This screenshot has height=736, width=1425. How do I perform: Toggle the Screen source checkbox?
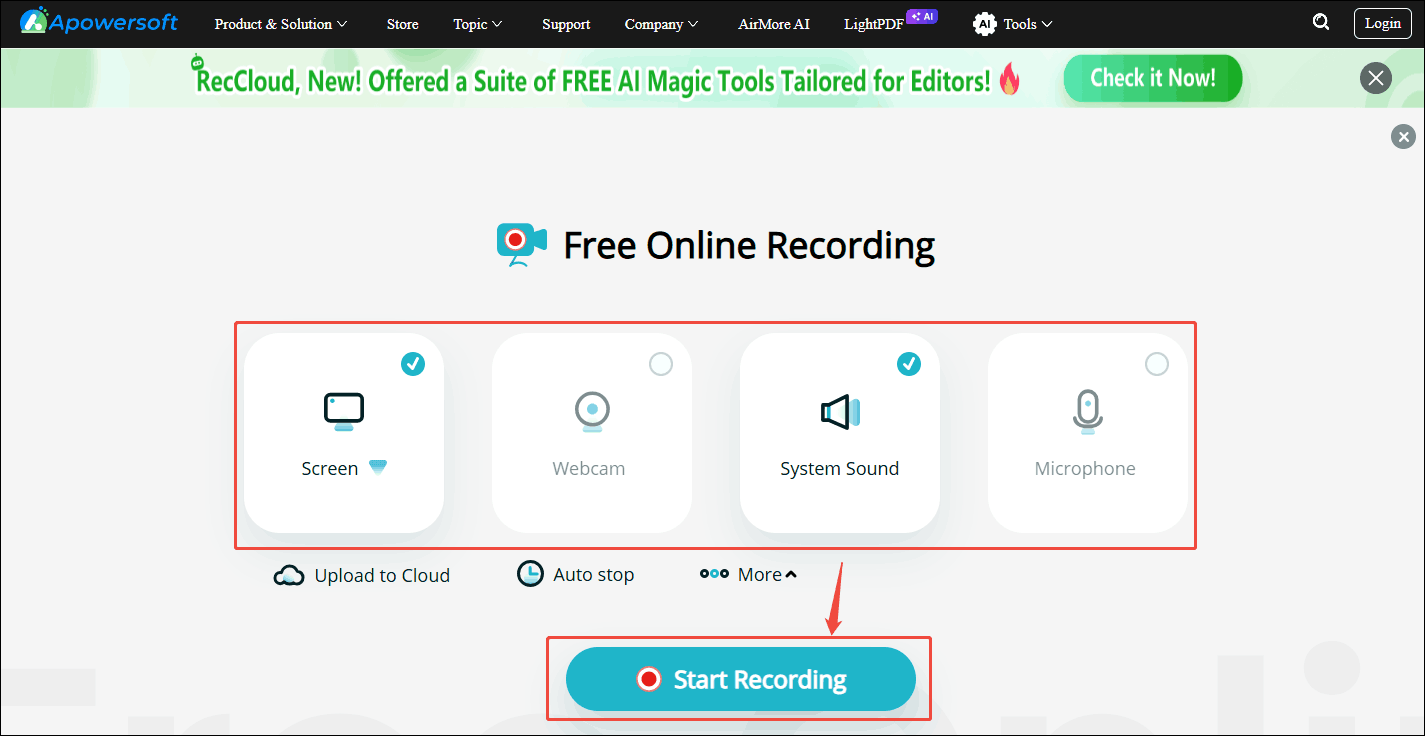pyautogui.click(x=413, y=364)
